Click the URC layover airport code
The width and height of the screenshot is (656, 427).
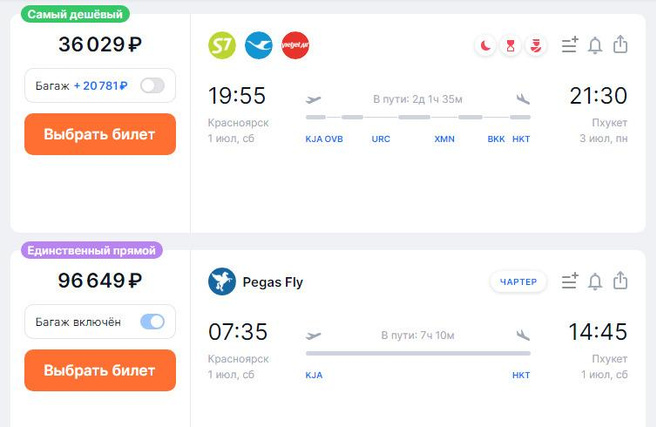click(381, 139)
